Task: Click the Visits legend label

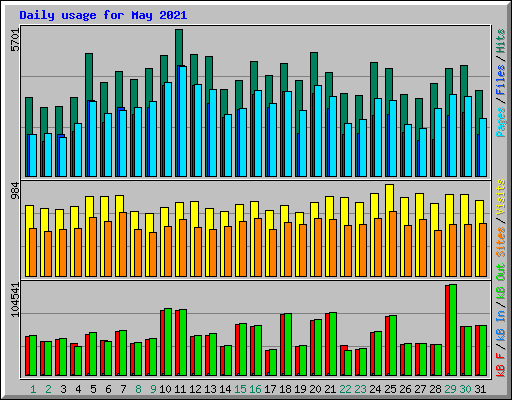Action: 501,197
